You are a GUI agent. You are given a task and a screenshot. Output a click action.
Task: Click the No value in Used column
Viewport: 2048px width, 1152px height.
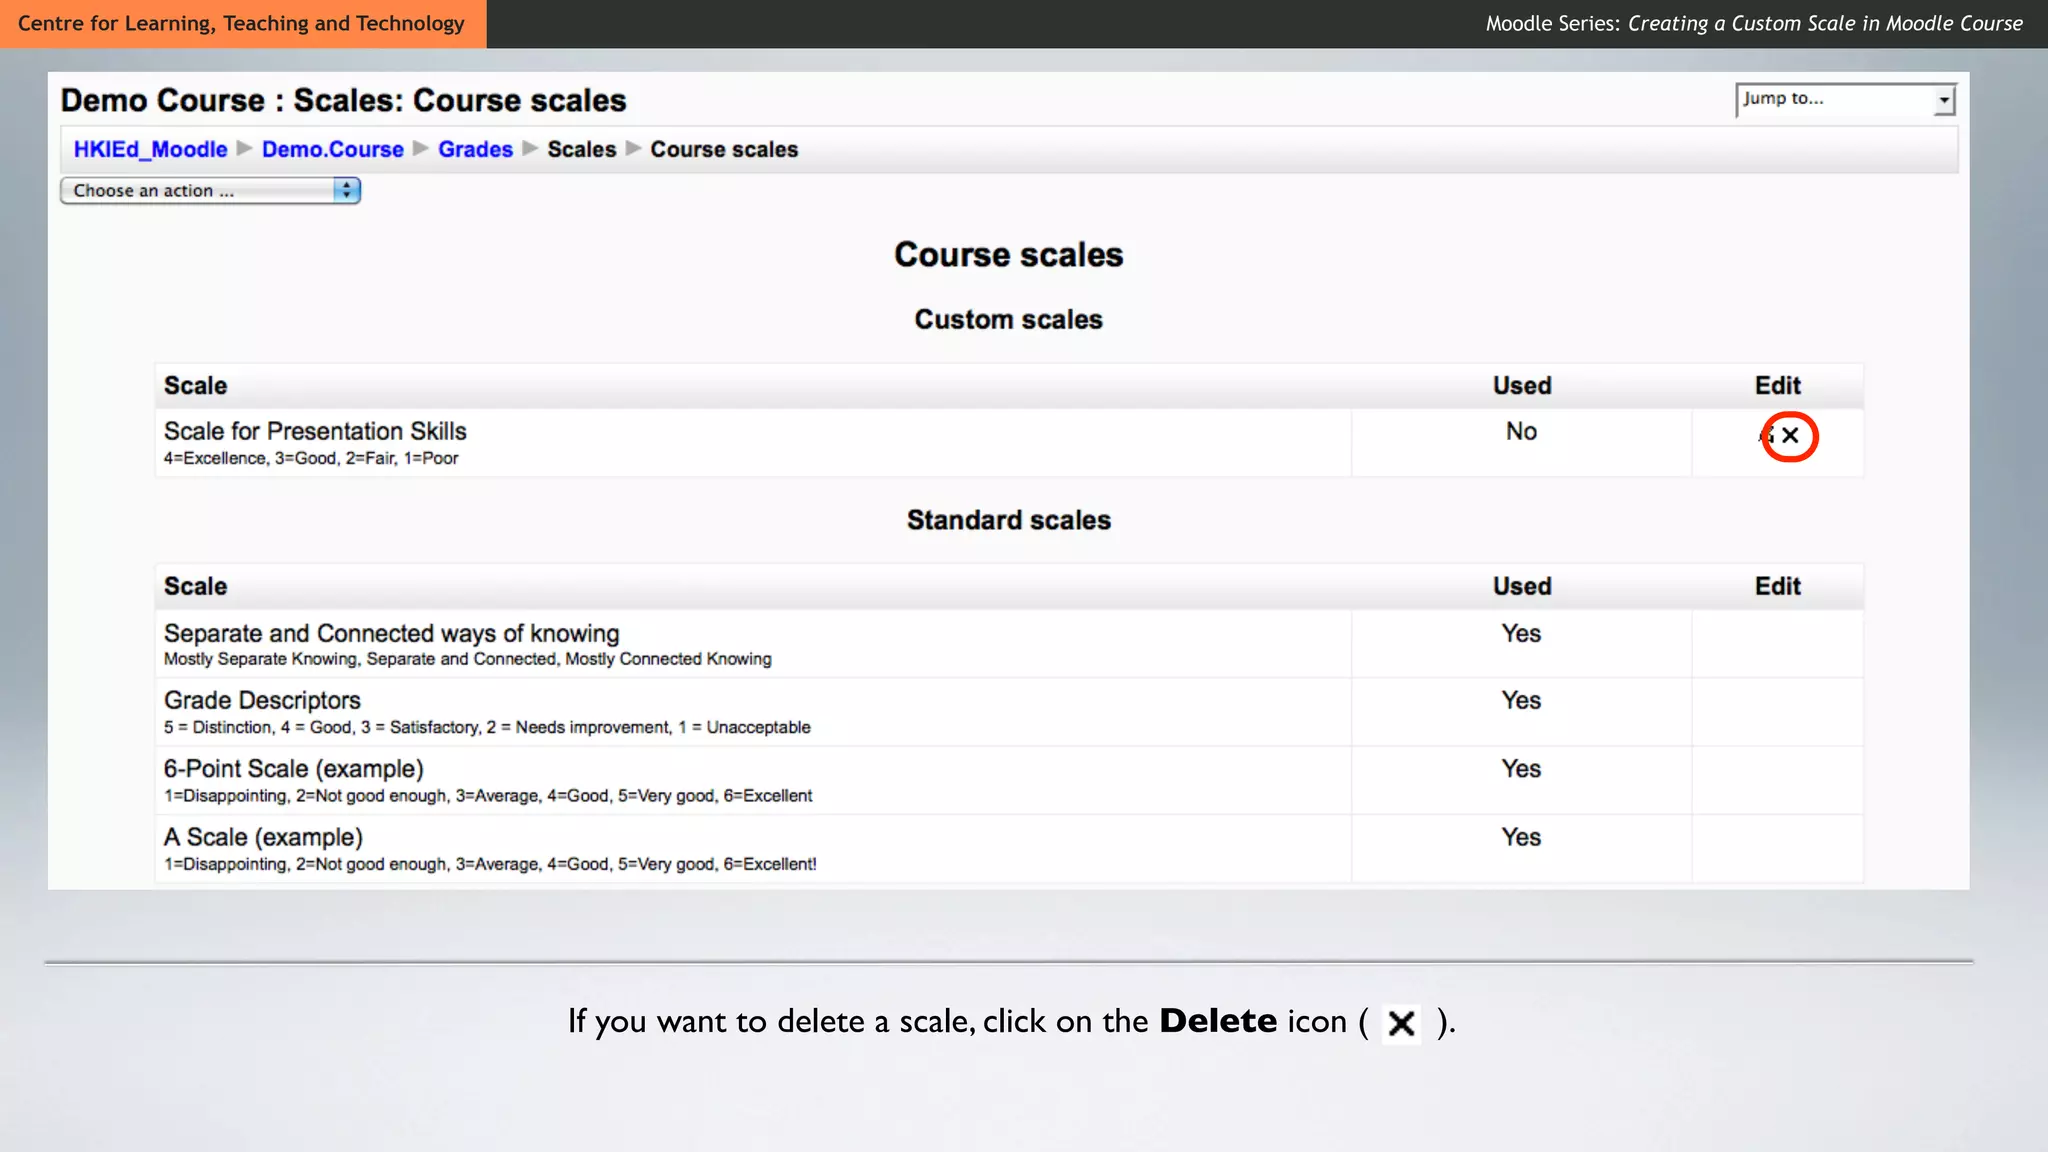point(1521,431)
